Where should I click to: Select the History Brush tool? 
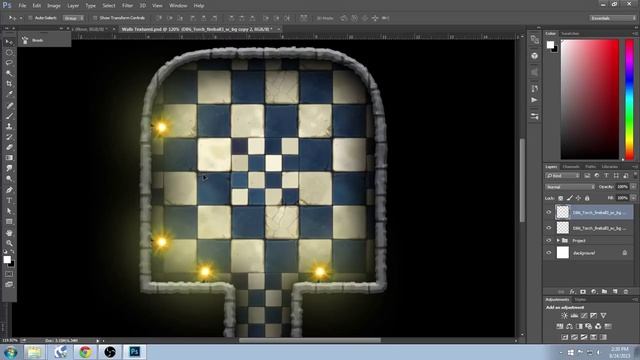pyautogui.click(x=9, y=137)
